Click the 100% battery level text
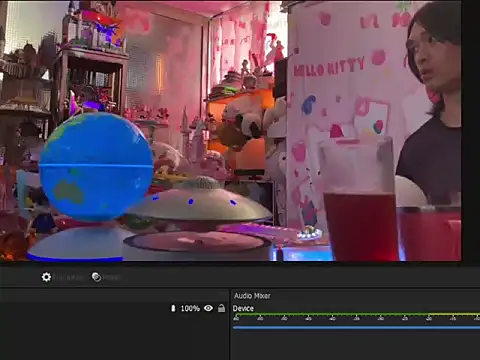The image size is (480, 360). 190,308
